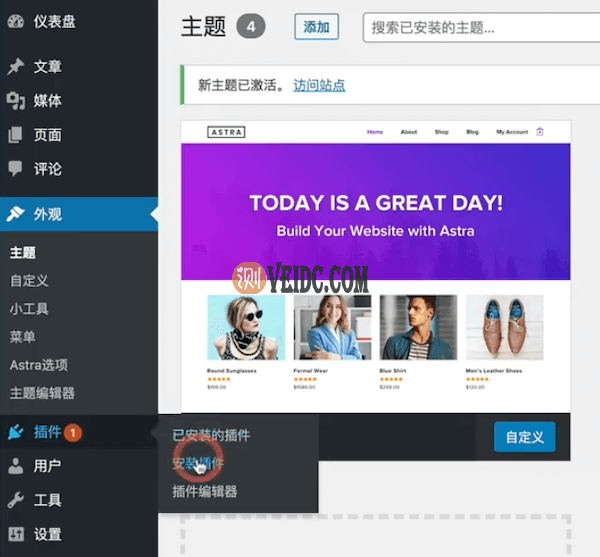Select 小工具 submenu entry
600x557 pixels.
point(29,309)
